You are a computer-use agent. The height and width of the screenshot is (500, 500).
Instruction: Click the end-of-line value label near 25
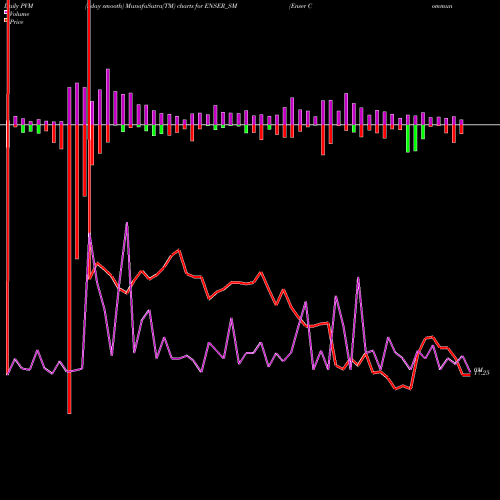click(482, 372)
